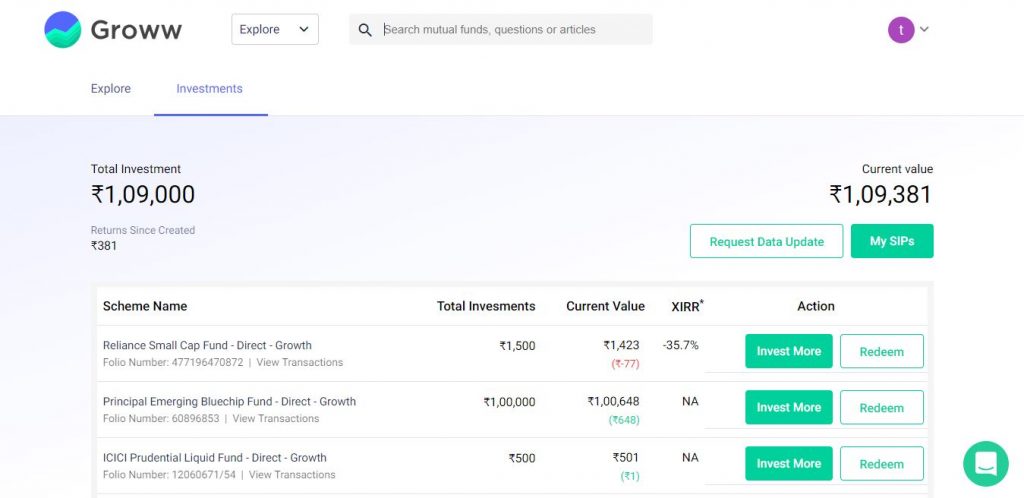Click the Current Value column header

605,306
